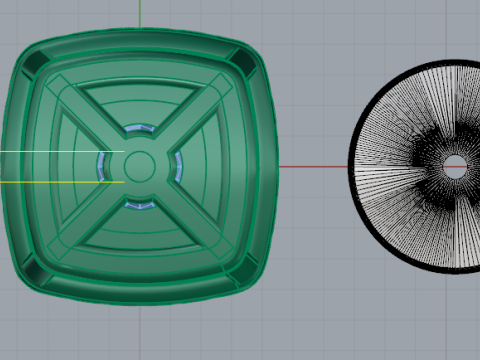This screenshot has height=360, width=480.
Task: Click the red axis line between objects
Action: coord(313,166)
